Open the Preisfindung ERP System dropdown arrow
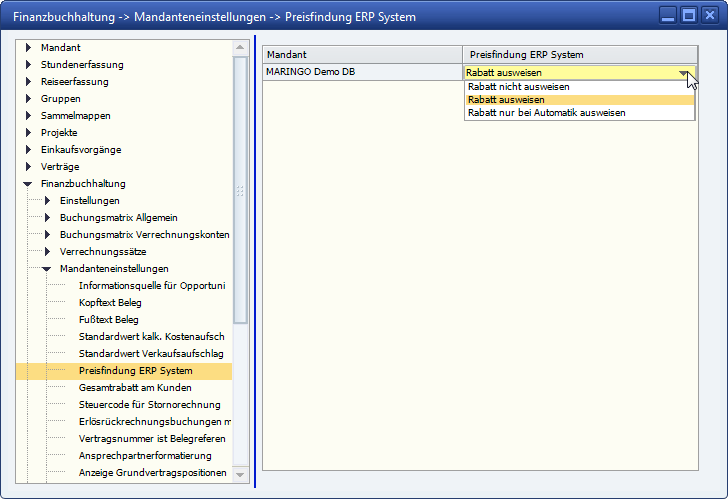This screenshot has width=728, height=499. [x=684, y=73]
